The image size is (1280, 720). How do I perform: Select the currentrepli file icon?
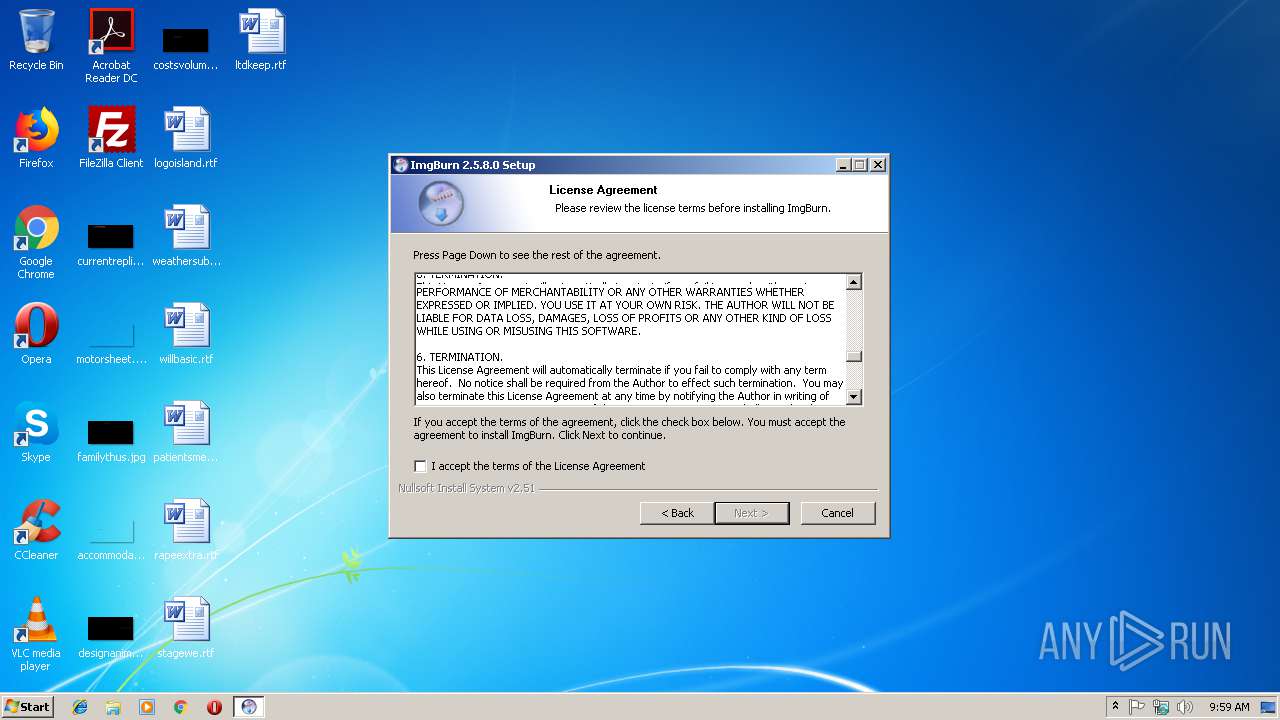point(111,246)
